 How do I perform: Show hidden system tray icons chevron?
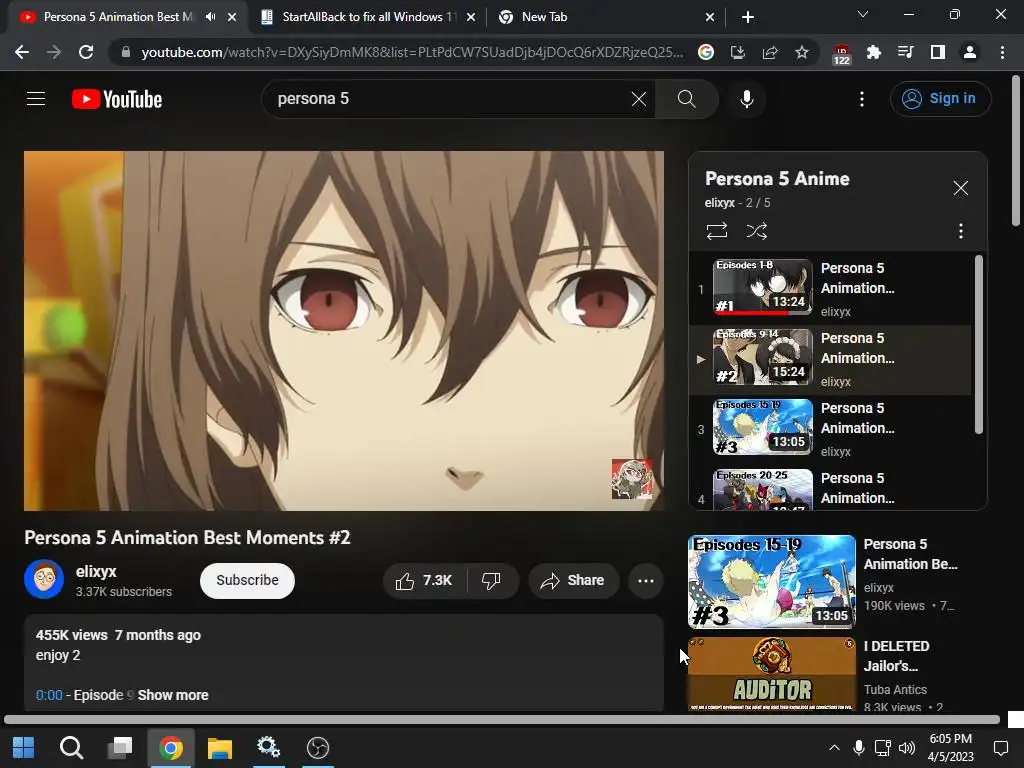pos(834,748)
